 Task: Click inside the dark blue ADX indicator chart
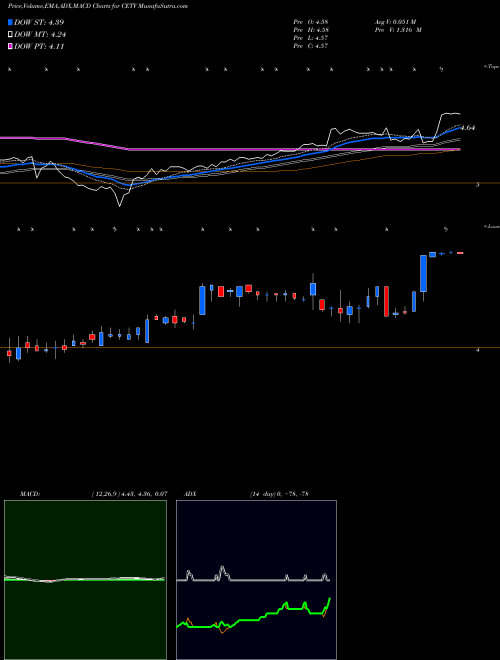coord(256,580)
